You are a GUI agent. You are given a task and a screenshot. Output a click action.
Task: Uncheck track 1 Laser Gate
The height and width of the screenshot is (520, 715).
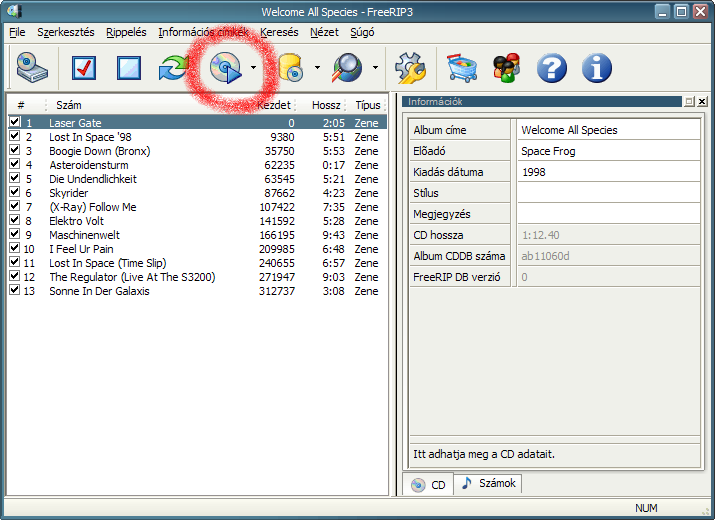[x=15, y=122]
